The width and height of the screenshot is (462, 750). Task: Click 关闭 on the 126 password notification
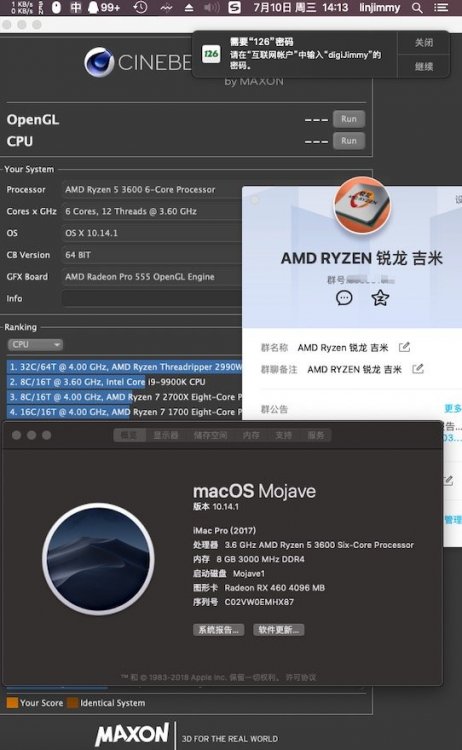click(x=424, y=43)
